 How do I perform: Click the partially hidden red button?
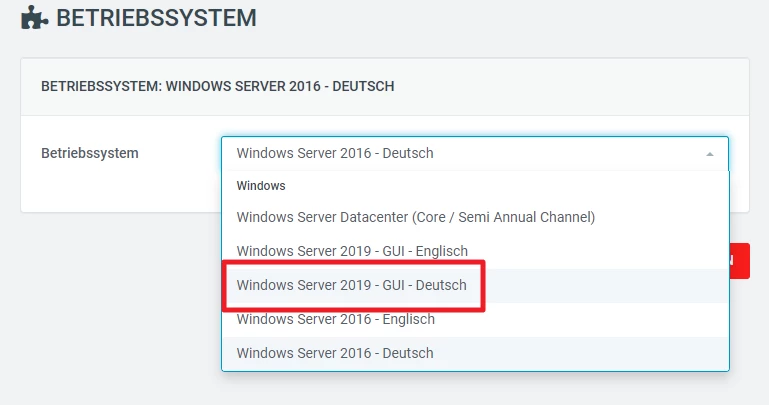click(x=739, y=260)
